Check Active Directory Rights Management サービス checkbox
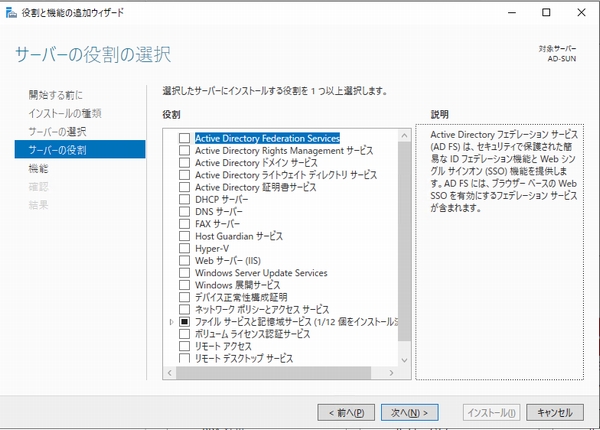Image resolution: width=600 pixels, height=430 pixels. coord(184,150)
